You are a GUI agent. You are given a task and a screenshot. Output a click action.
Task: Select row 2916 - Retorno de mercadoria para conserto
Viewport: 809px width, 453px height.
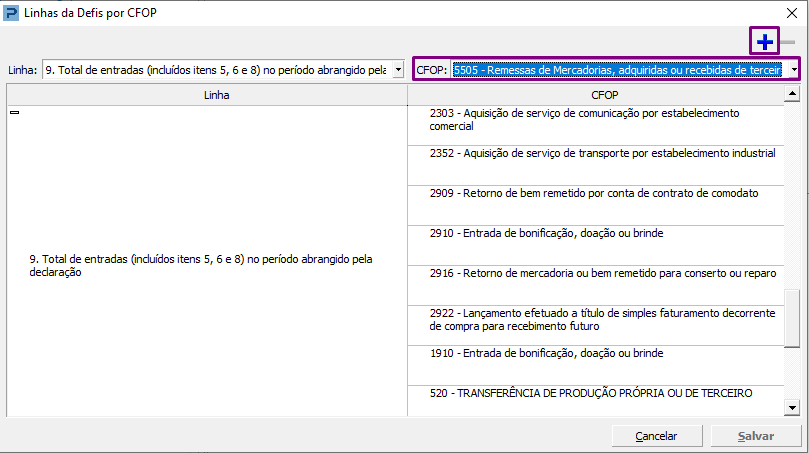[x=596, y=285]
